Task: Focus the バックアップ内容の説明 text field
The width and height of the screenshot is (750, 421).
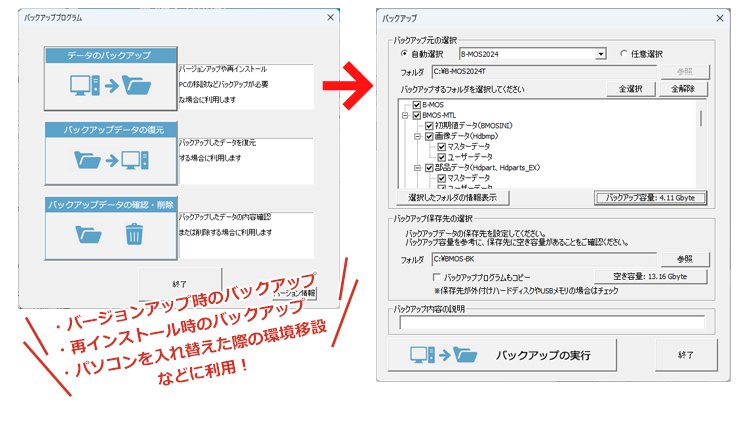Action: pyautogui.click(x=552, y=323)
